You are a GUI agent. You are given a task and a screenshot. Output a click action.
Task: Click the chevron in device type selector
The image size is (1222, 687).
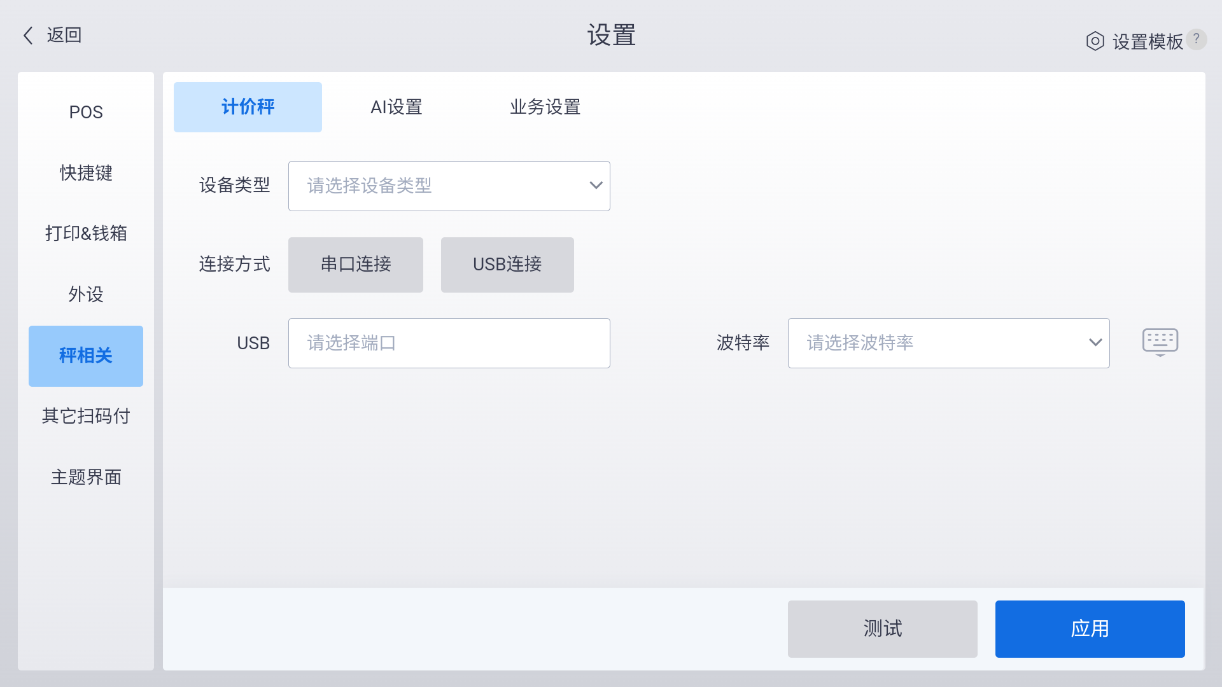(x=596, y=186)
